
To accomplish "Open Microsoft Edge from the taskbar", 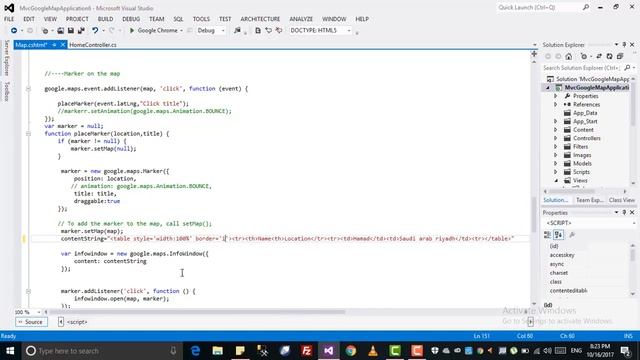I will click(x=196, y=351).
